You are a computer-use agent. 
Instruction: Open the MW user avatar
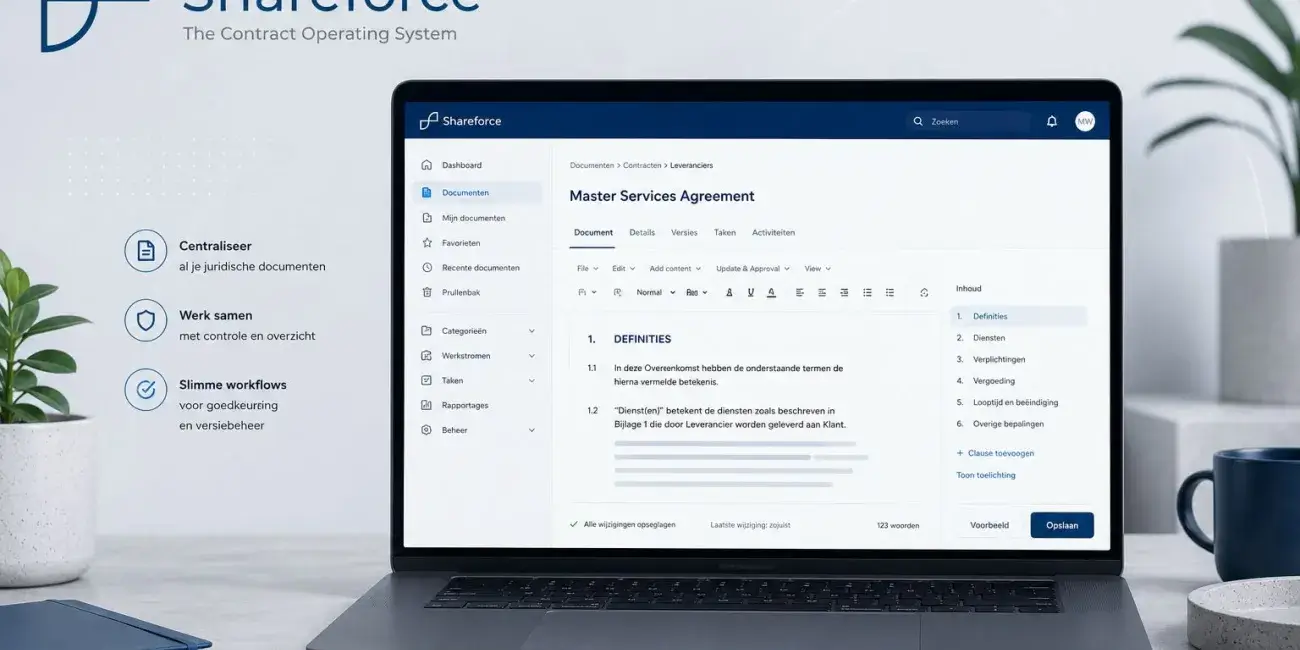pyautogui.click(x=1085, y=121)
